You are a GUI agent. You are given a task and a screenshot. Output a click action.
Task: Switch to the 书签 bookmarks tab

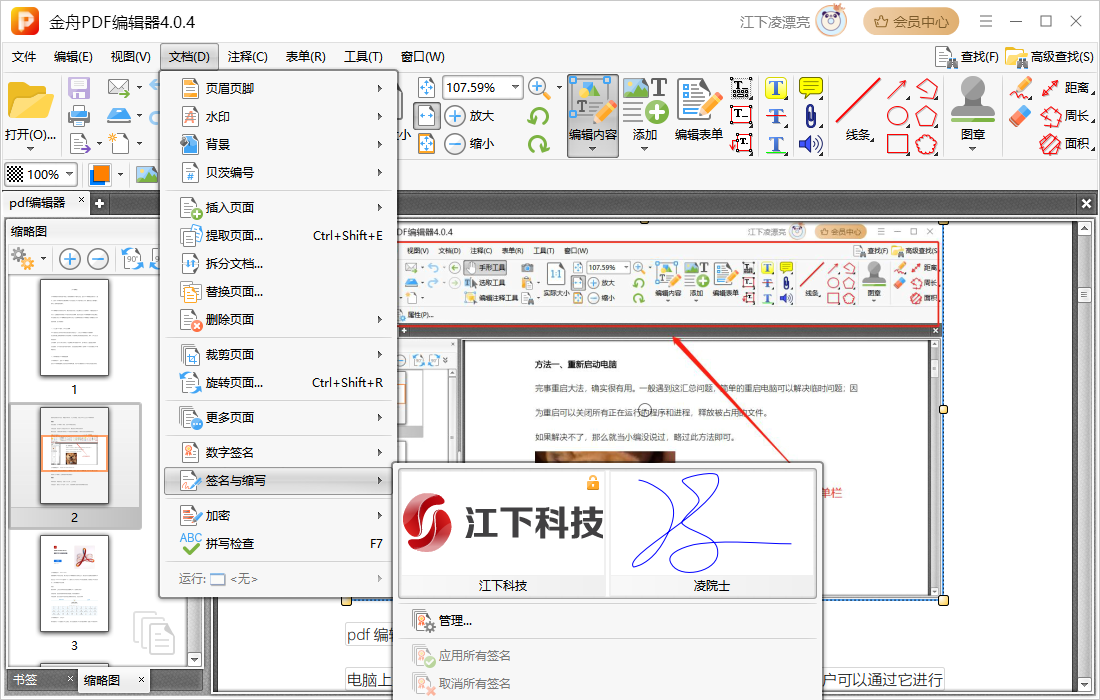(25, 680)
